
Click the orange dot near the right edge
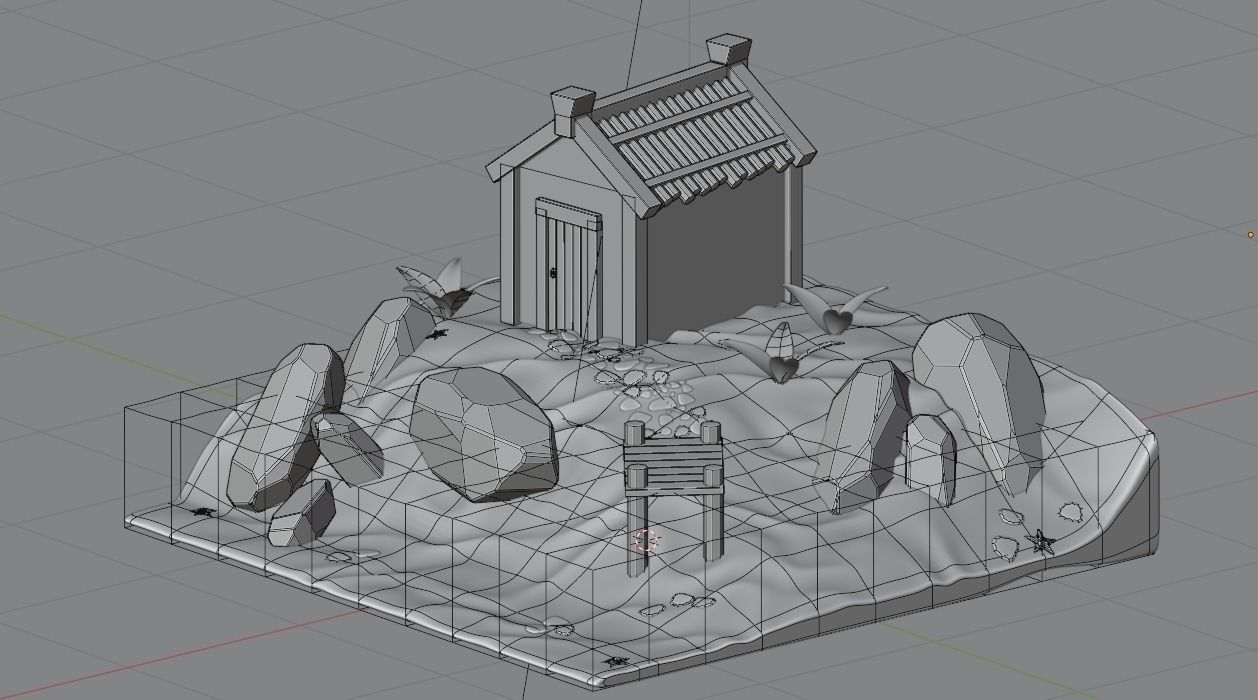[1250, 235]
